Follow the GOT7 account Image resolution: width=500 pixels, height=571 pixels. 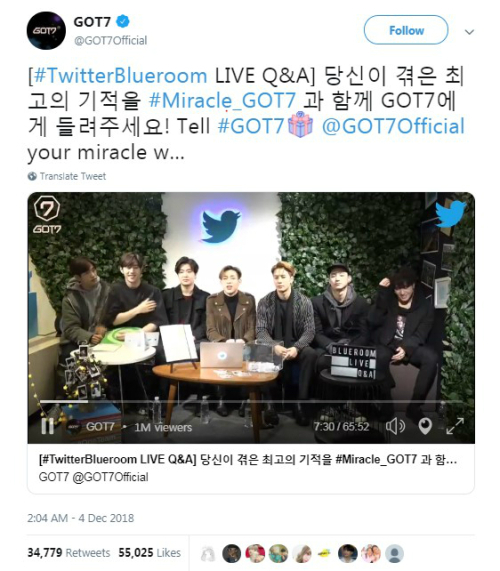click(x=406, y=30)
